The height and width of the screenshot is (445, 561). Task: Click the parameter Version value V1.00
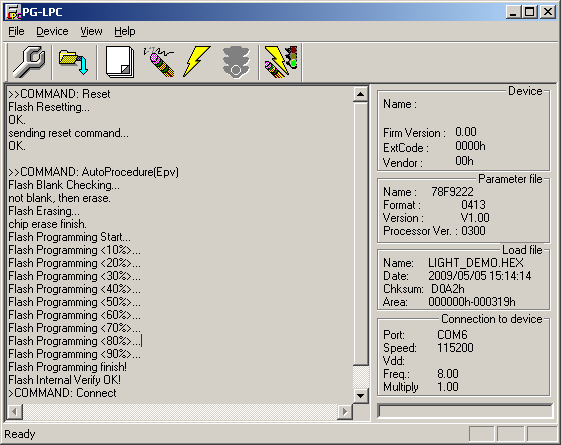point(475,217)
